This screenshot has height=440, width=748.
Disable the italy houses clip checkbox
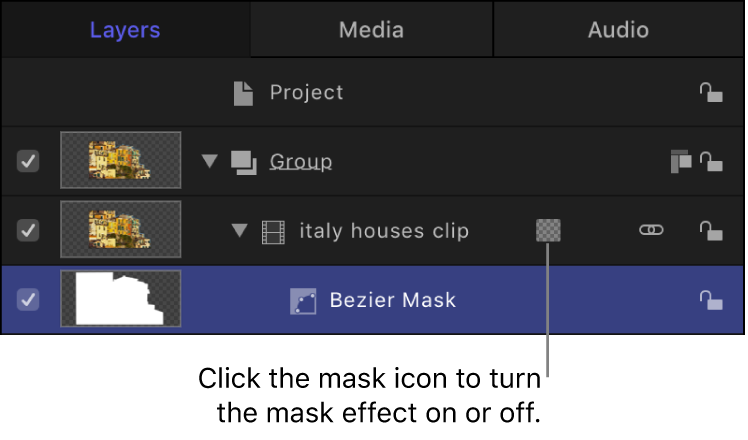tap(28, 231)
